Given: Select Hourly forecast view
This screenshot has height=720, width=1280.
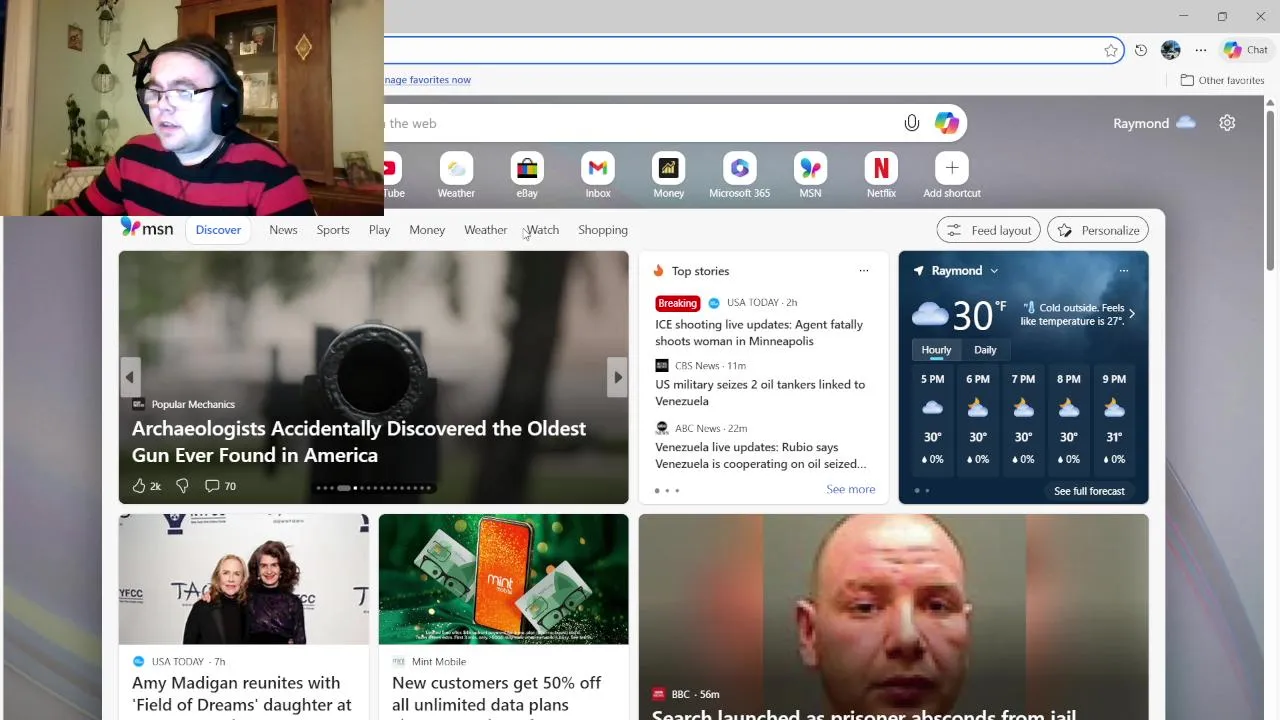Looking at the screenshot, I should (936, 350).
